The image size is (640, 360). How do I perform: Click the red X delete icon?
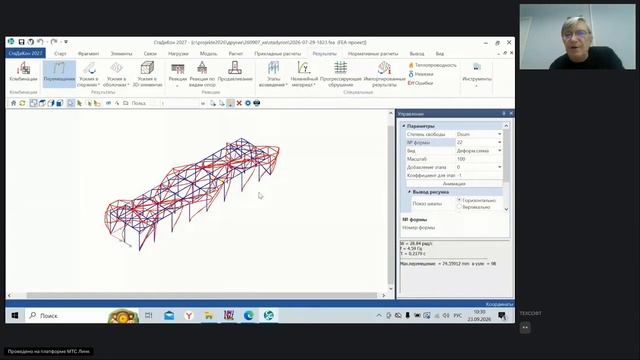click(x=239, y=103)
